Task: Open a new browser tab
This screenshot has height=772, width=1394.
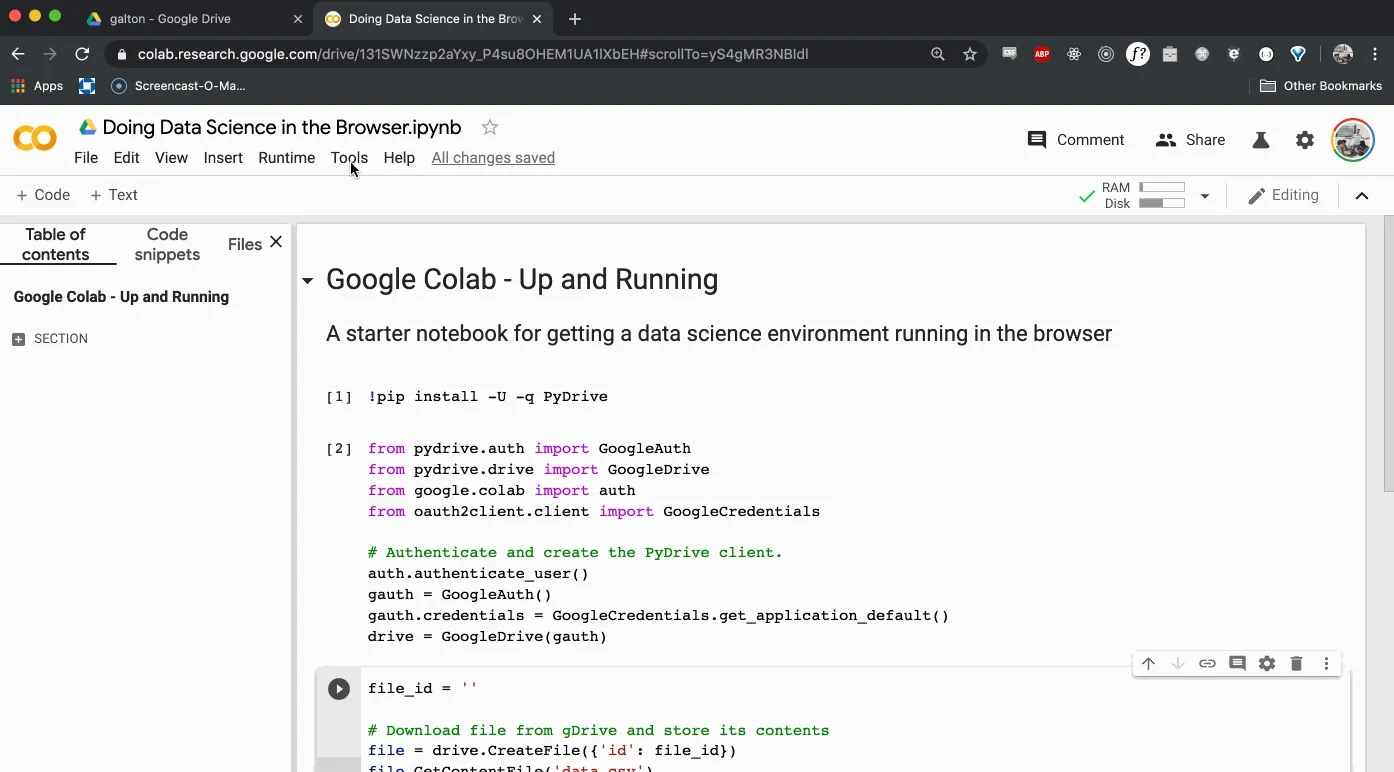Action: (574, 19)
